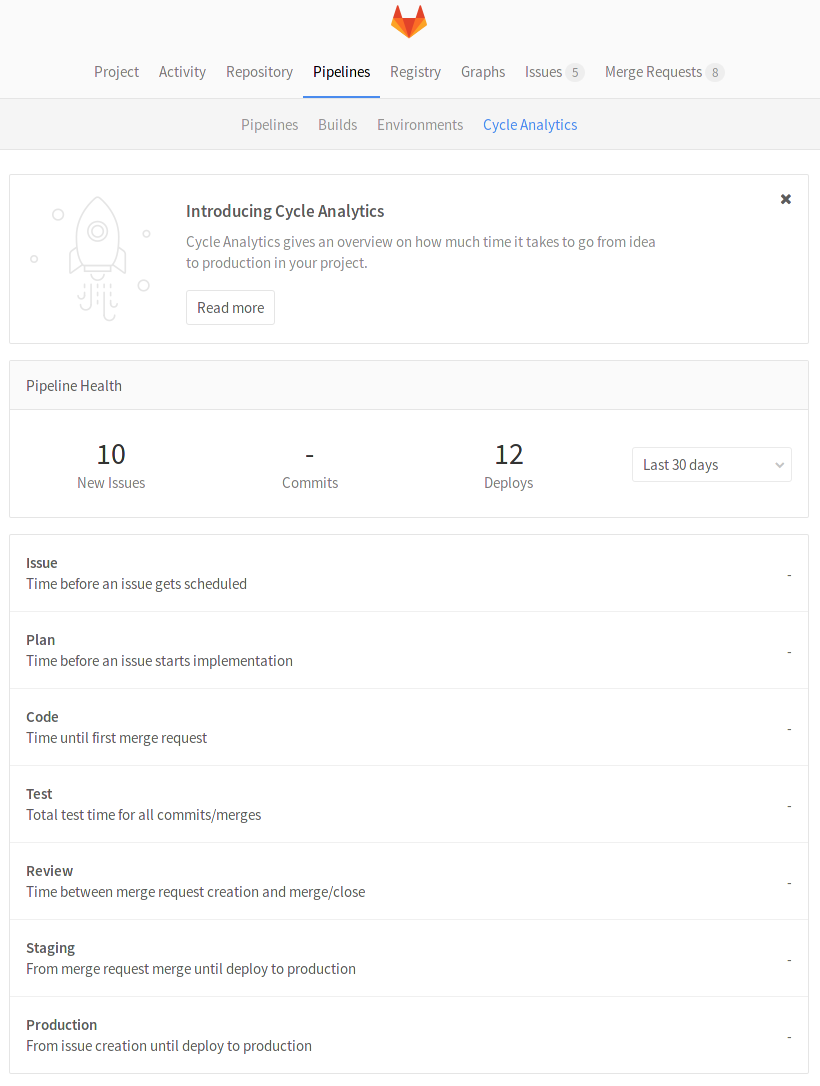
Task: Navigate to the Activity section
Action: click(182, 72)
